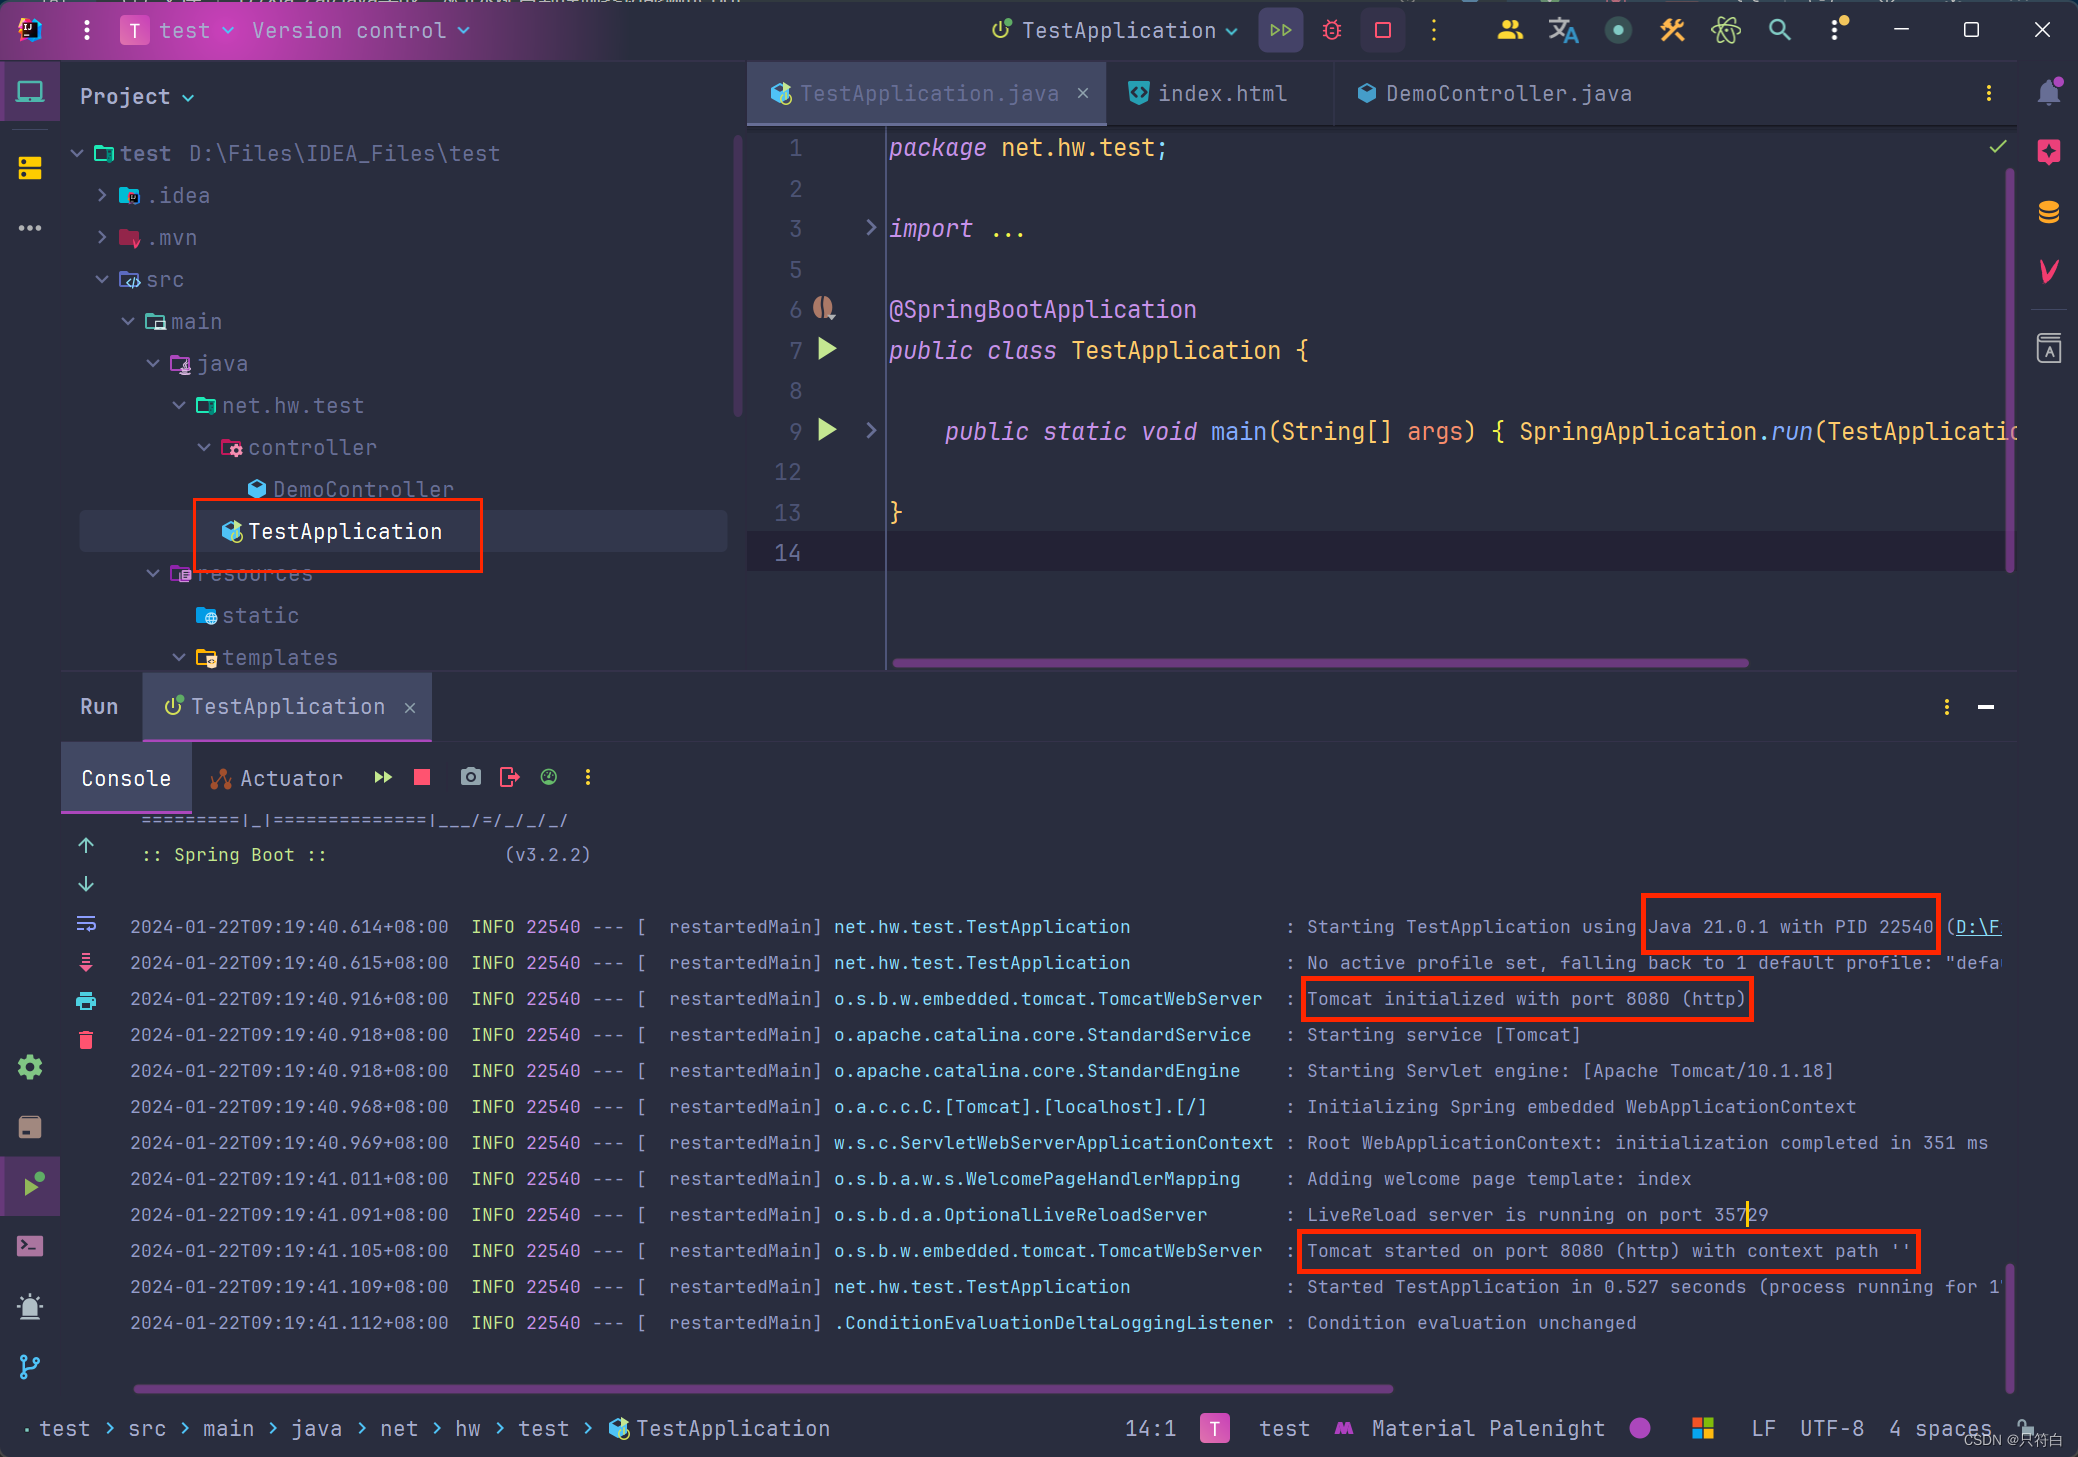Click the exit icon in console toolbar
This screenshot has width=2078, height=1457.
point(509,777)
